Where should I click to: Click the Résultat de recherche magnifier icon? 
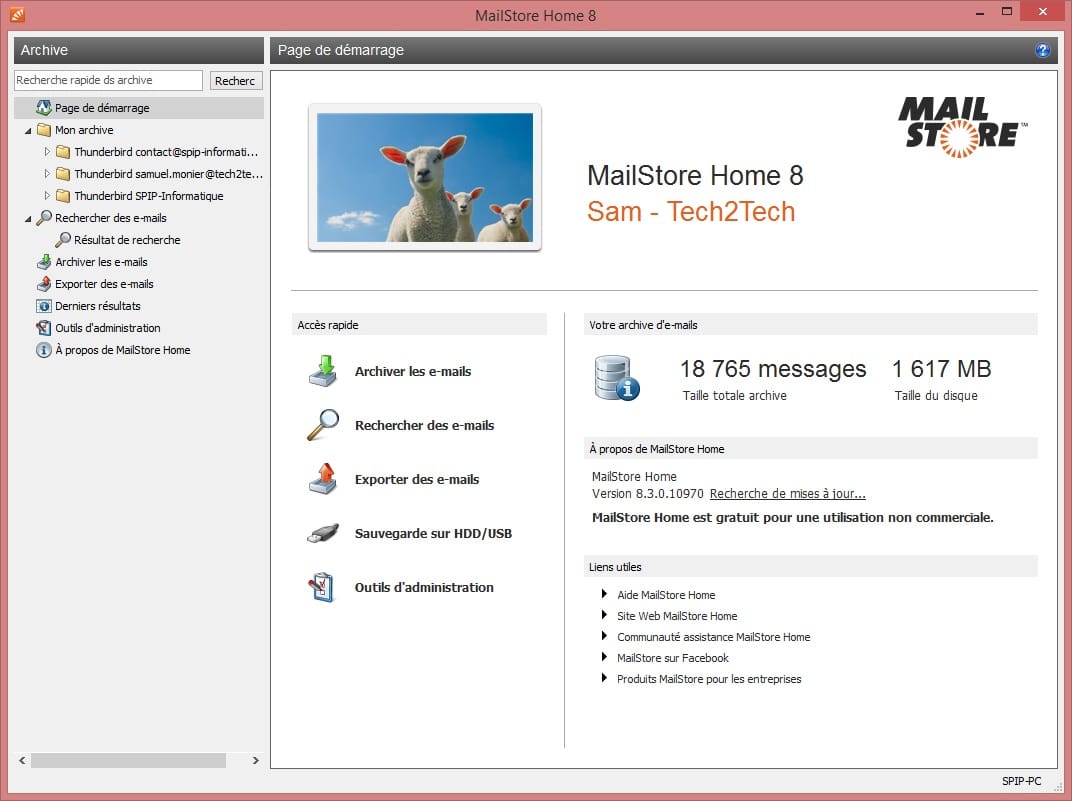point(63,239)
